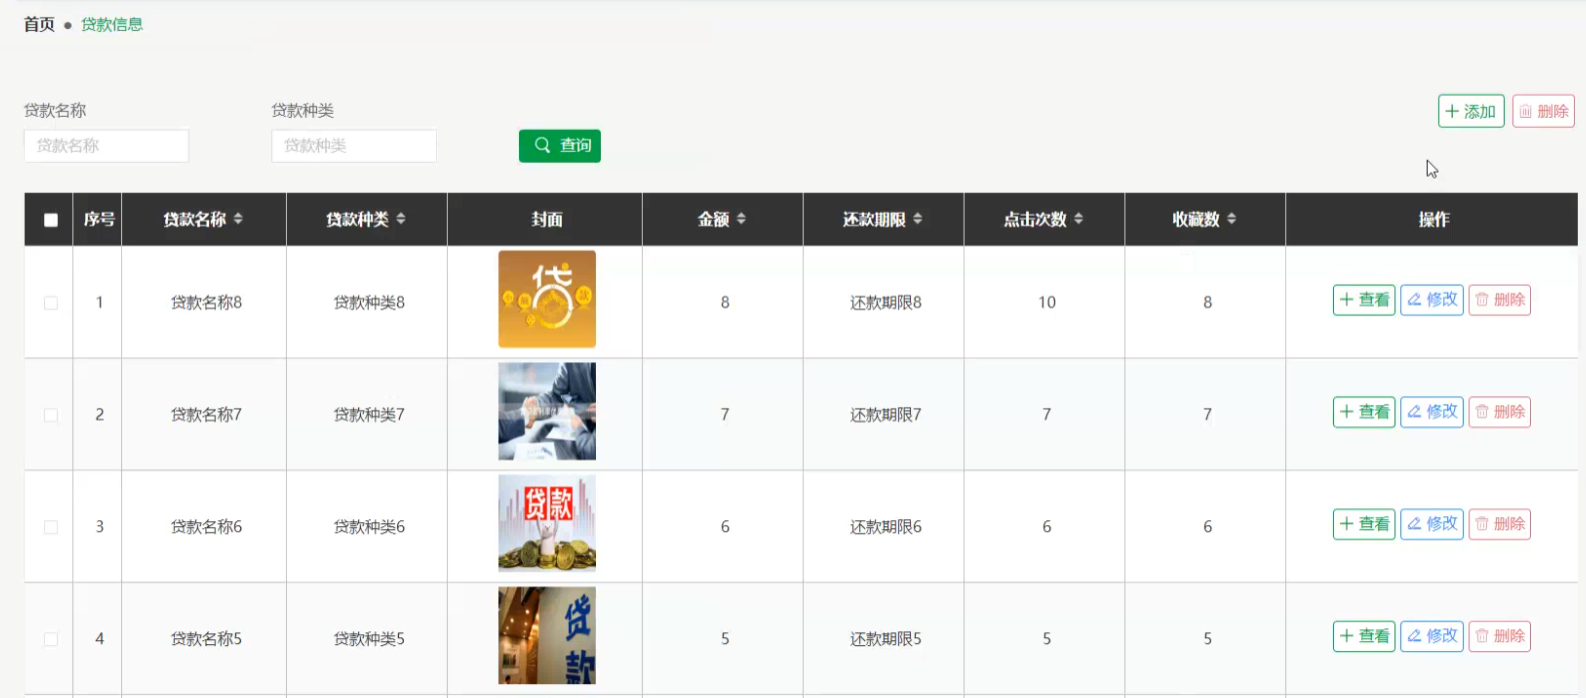Click 修改 edit button for 贷款名称7
Viewport: 1586px width, 698px height.
coord(1432,412)
